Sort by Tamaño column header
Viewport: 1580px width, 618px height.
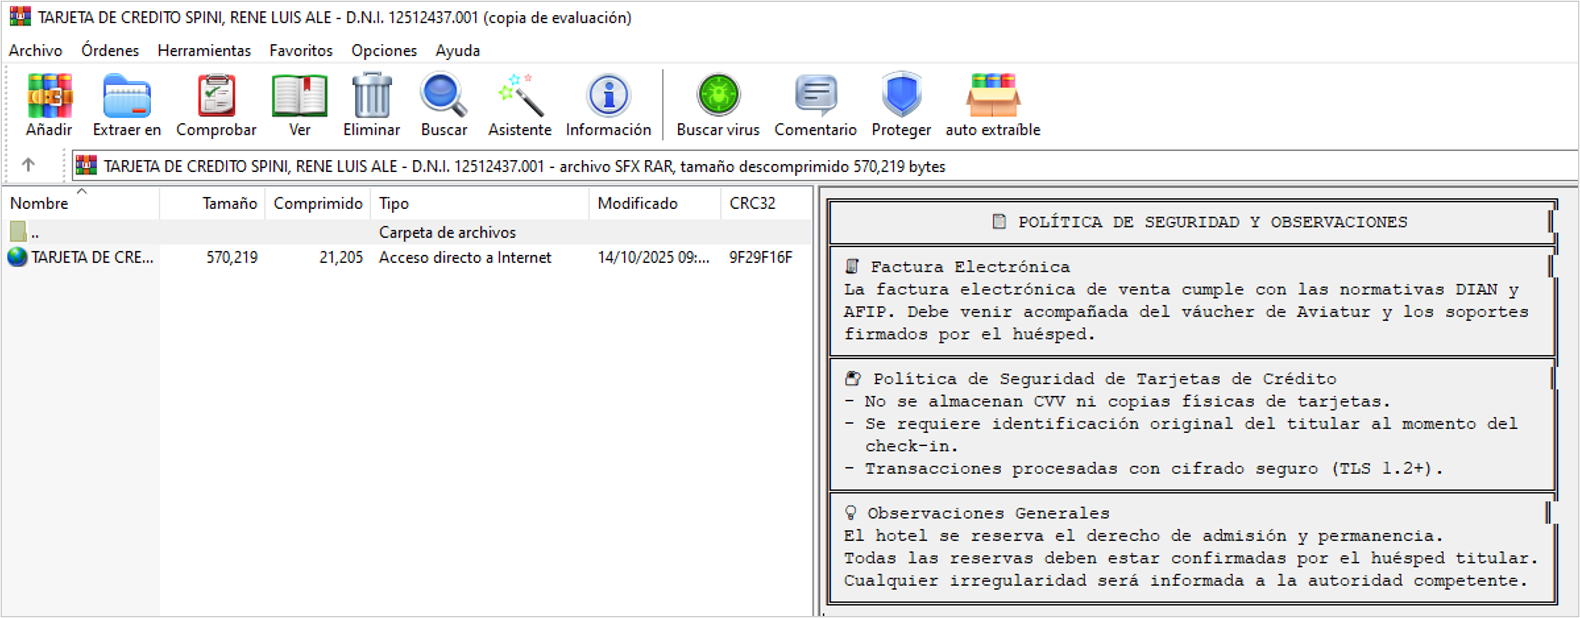pos(229,203)
